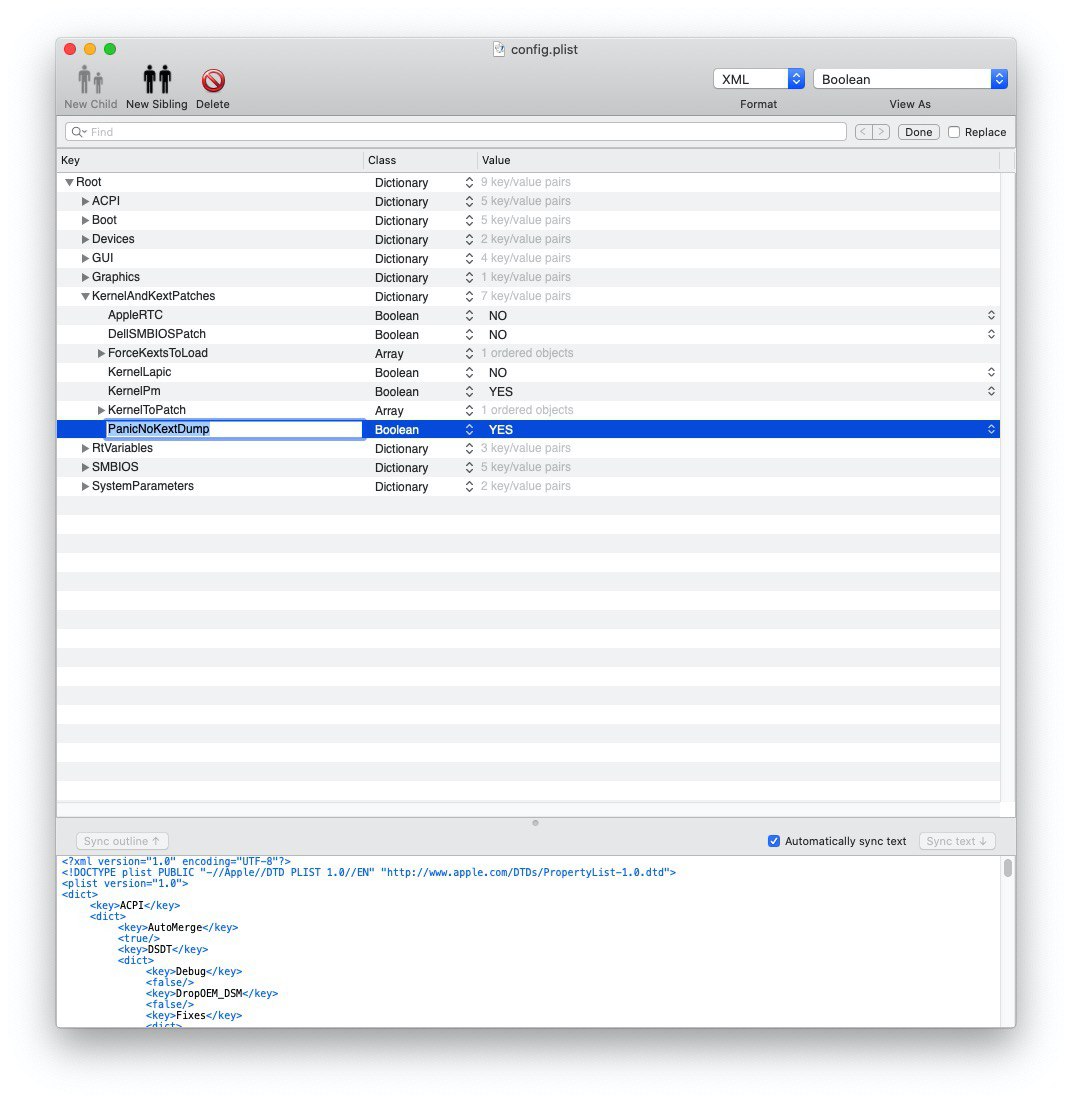Click the Done button
Viewport: 1072px width, 1102px height.
click(x=918, y=132)
